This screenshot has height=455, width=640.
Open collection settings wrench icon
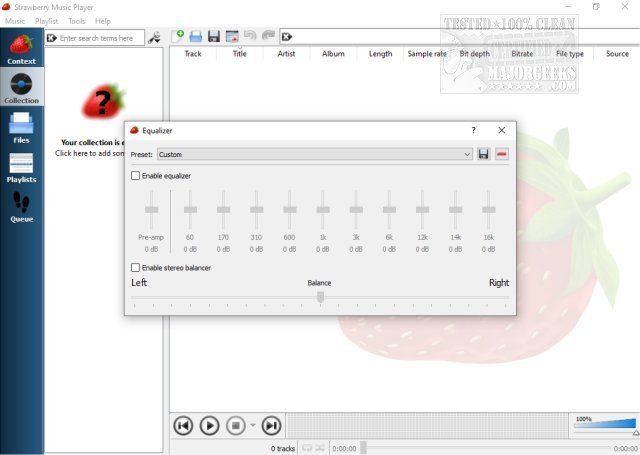(154, 38)
